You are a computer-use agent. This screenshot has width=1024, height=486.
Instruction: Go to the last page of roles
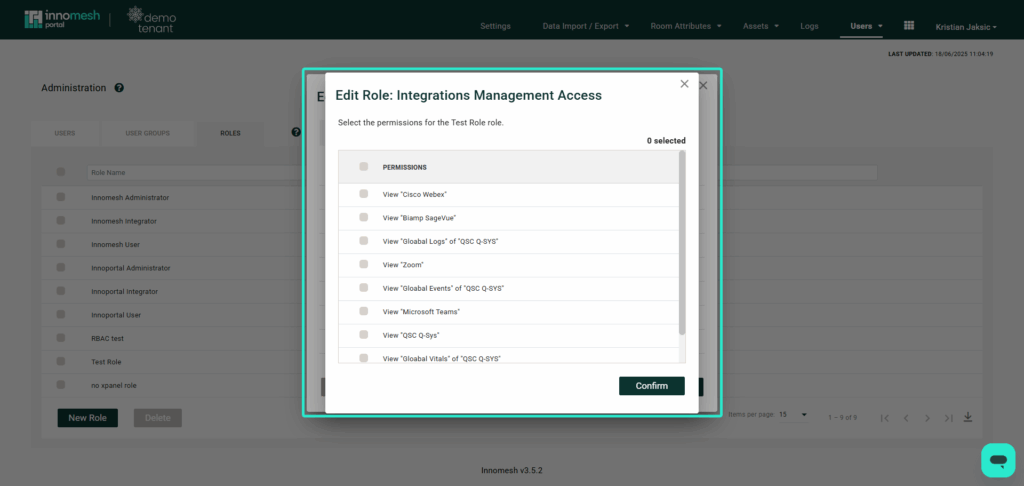click(949, 418)
